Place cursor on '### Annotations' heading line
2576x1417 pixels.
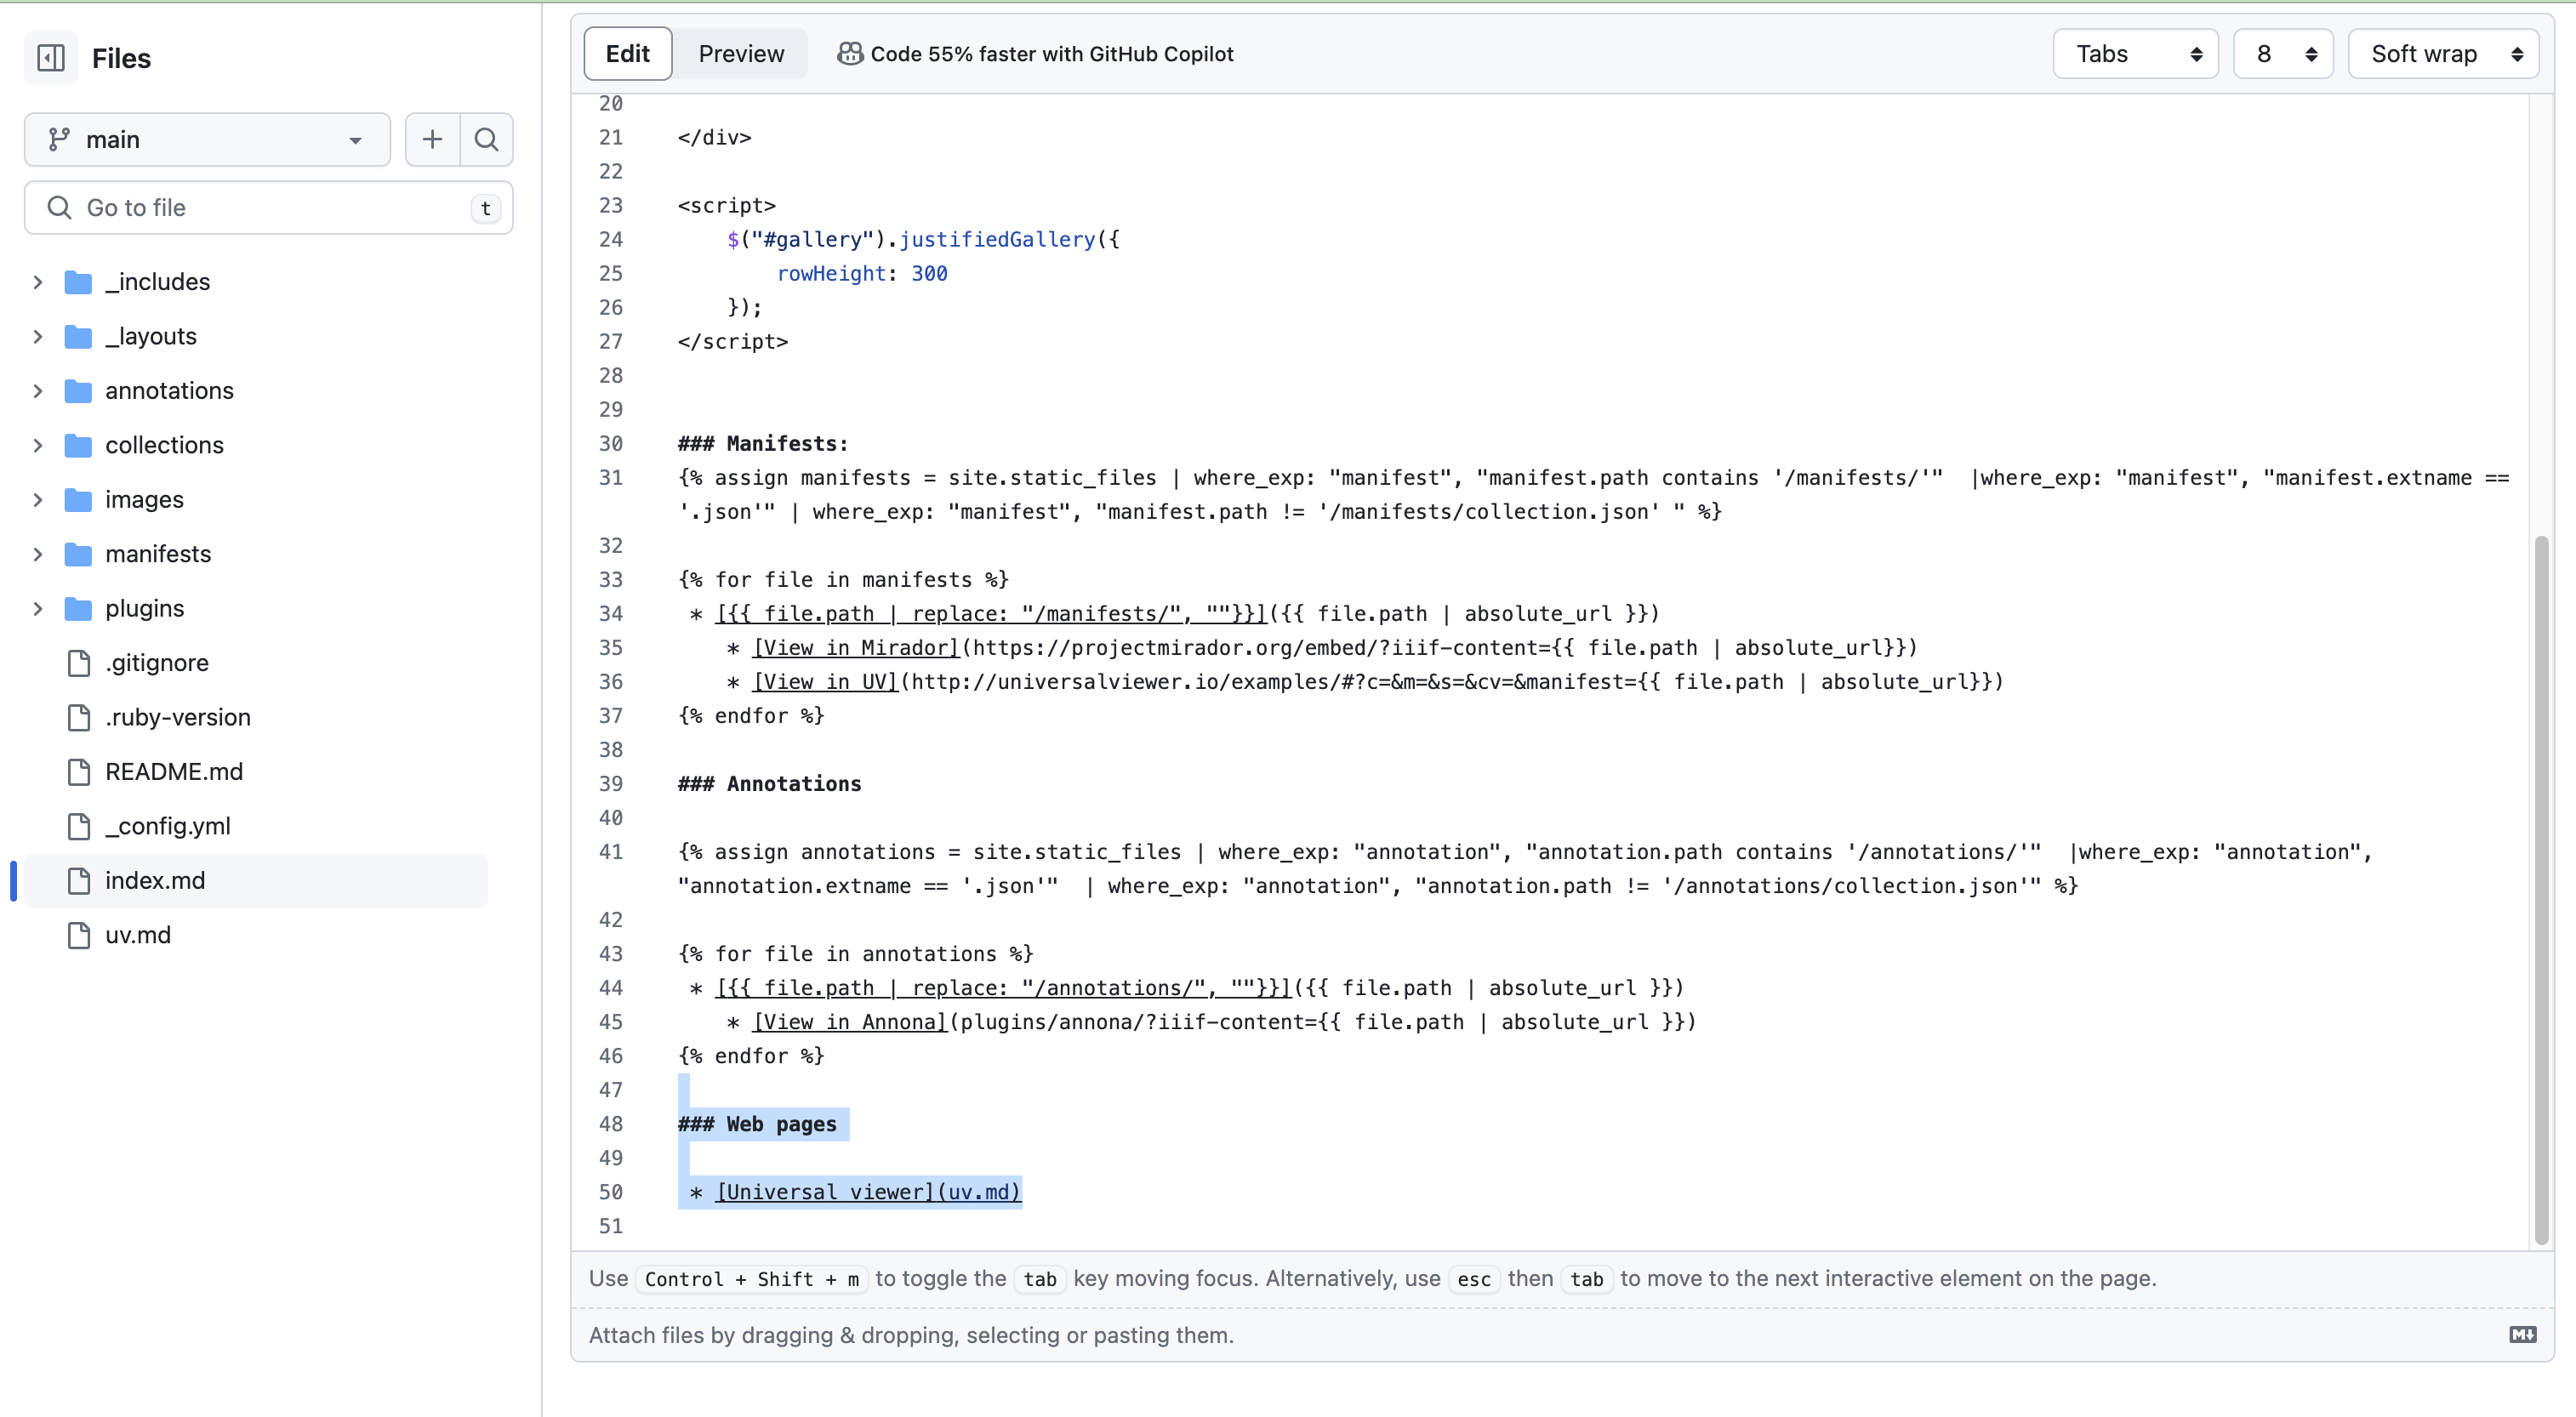click(x=769, y=784)
